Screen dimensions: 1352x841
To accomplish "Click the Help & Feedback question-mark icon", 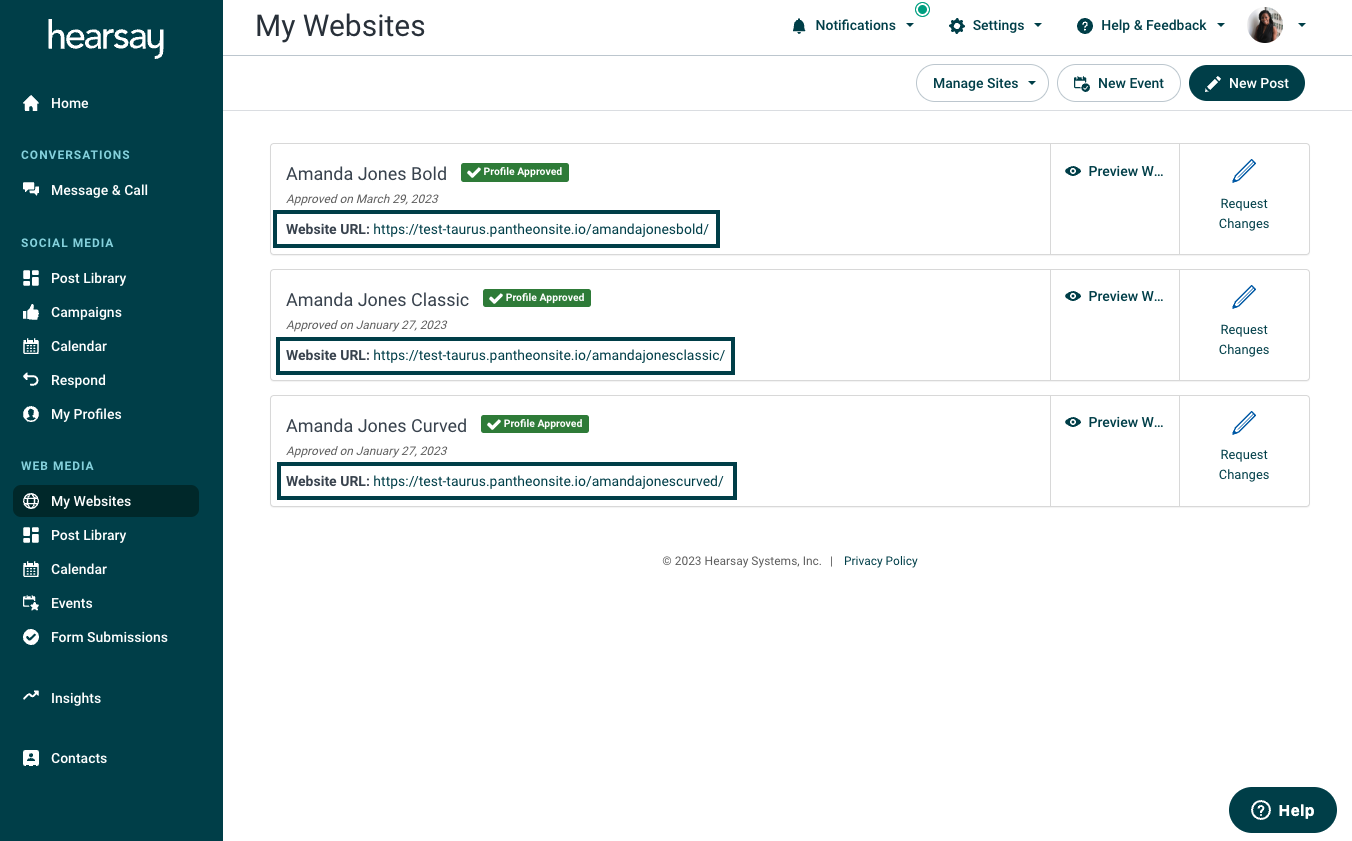I will point(1085,26).
